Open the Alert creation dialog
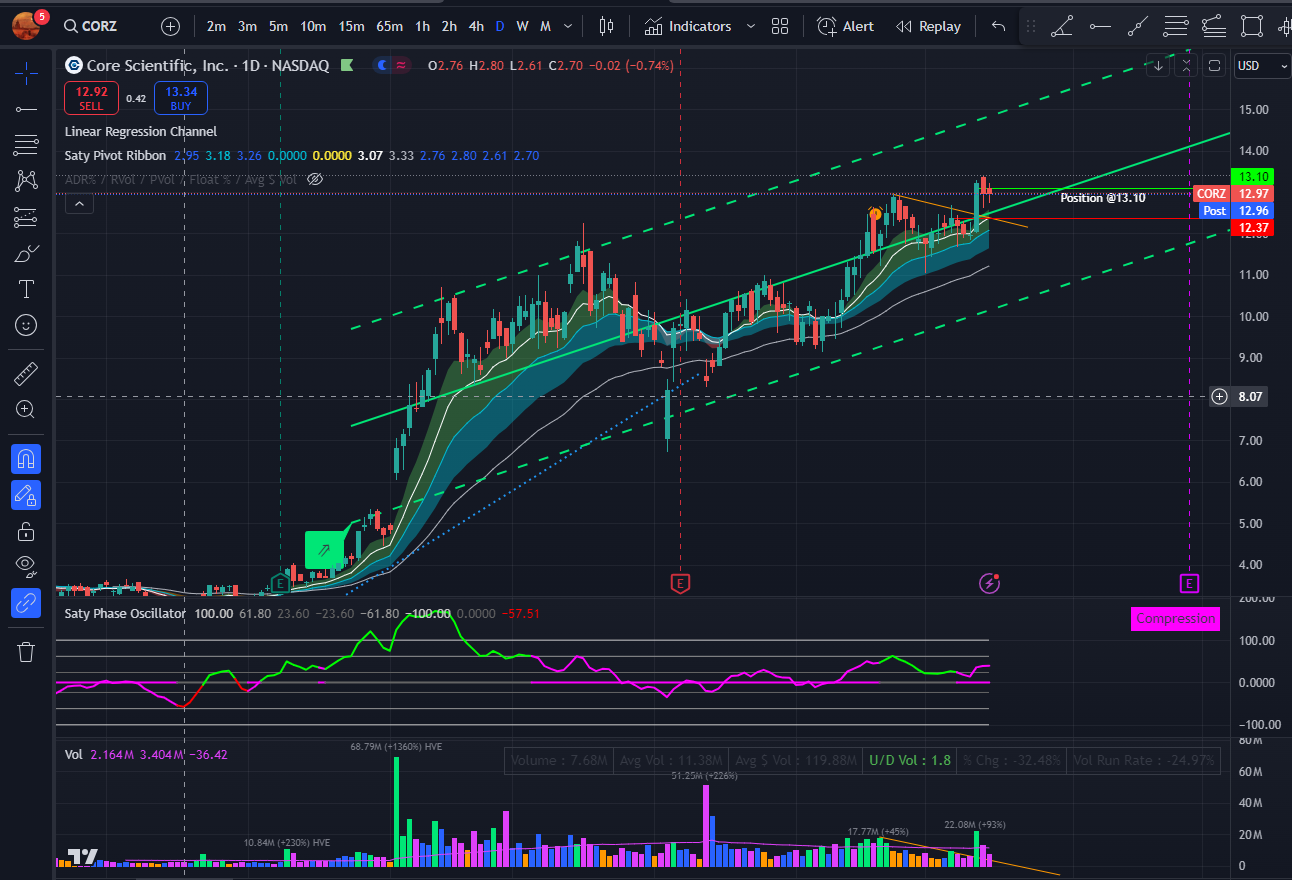The width and height of the screenshot is (1292, 880). [x=845, y=26]
